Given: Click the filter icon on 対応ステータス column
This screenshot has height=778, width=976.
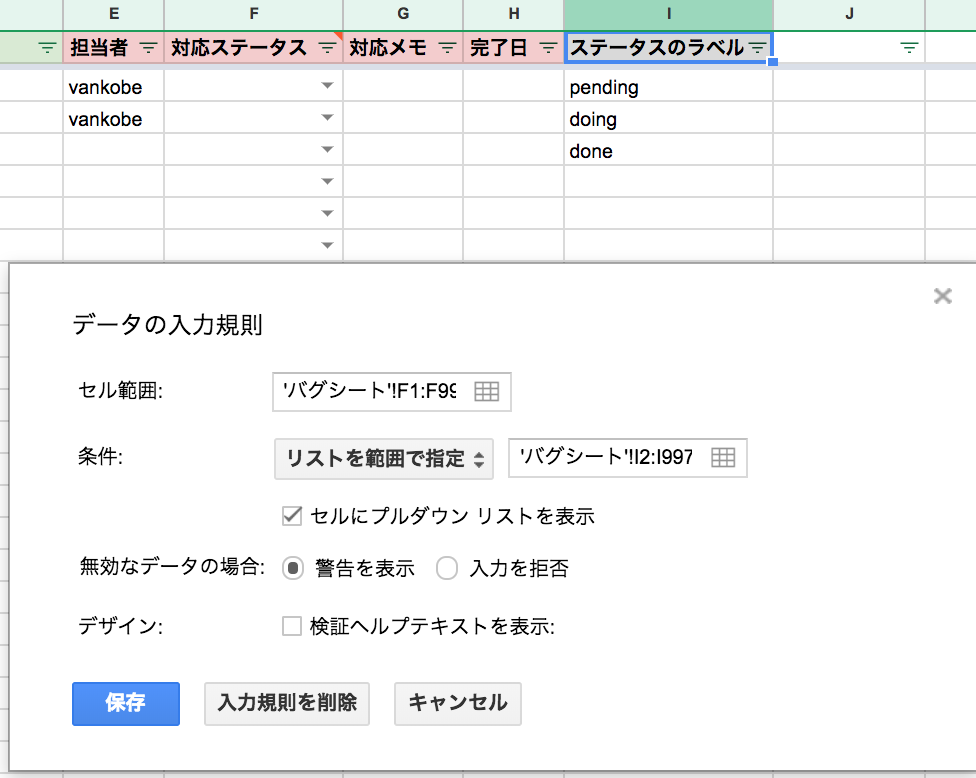Looking at the screenshot, I should click(x=328, y=47).
